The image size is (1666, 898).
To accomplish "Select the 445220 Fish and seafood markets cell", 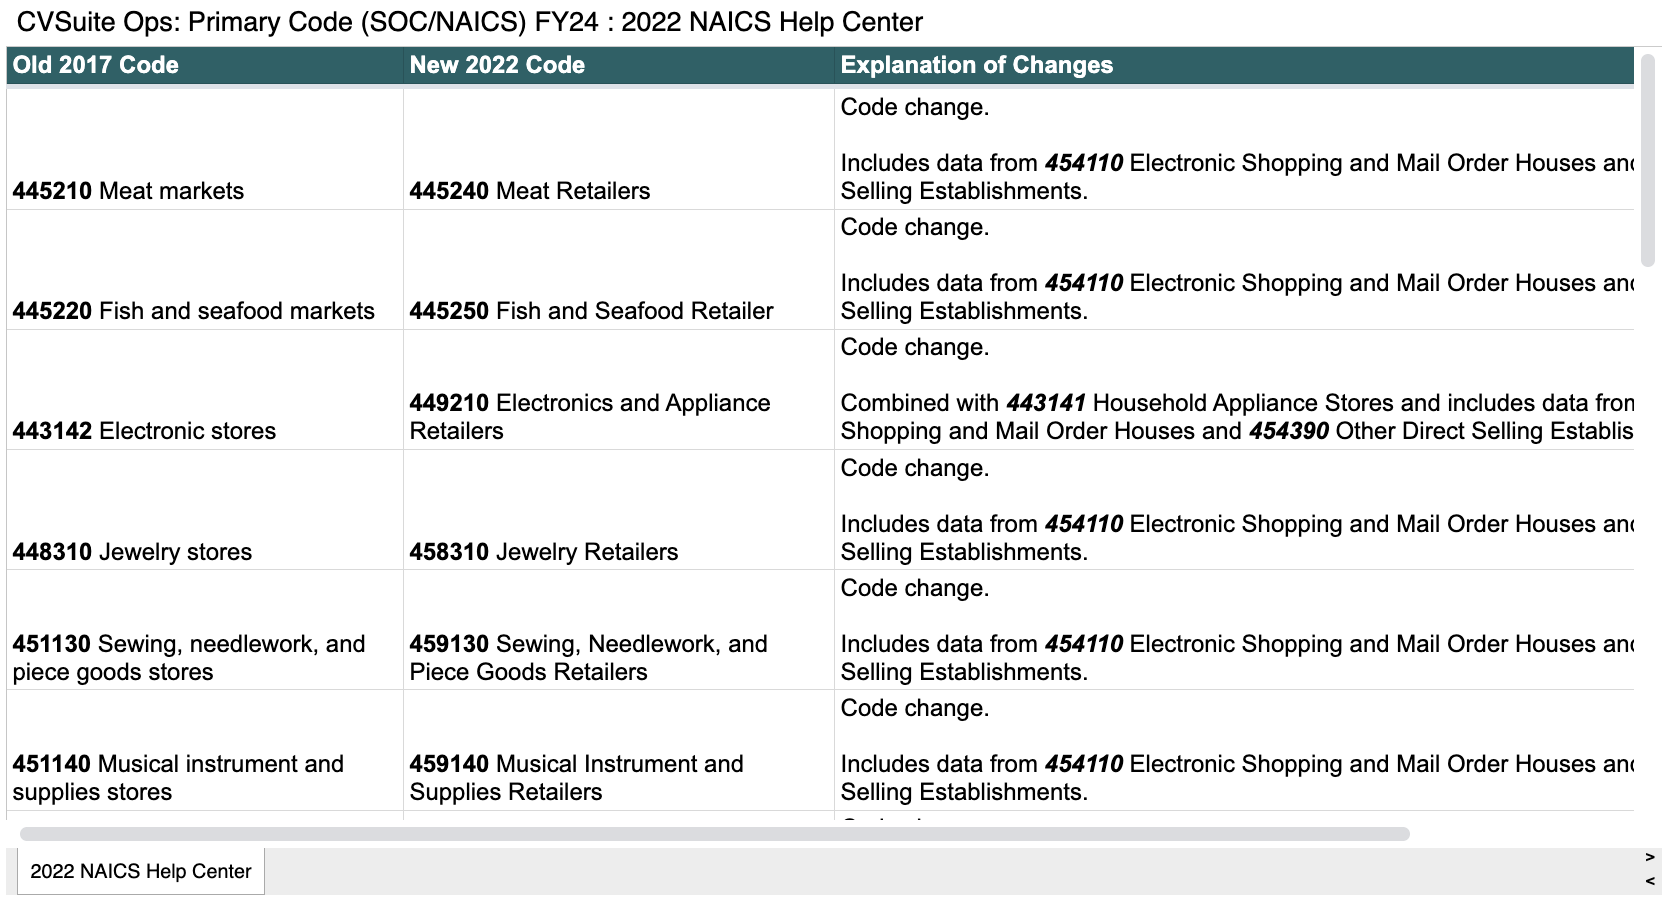I will [x=193, y=311].
